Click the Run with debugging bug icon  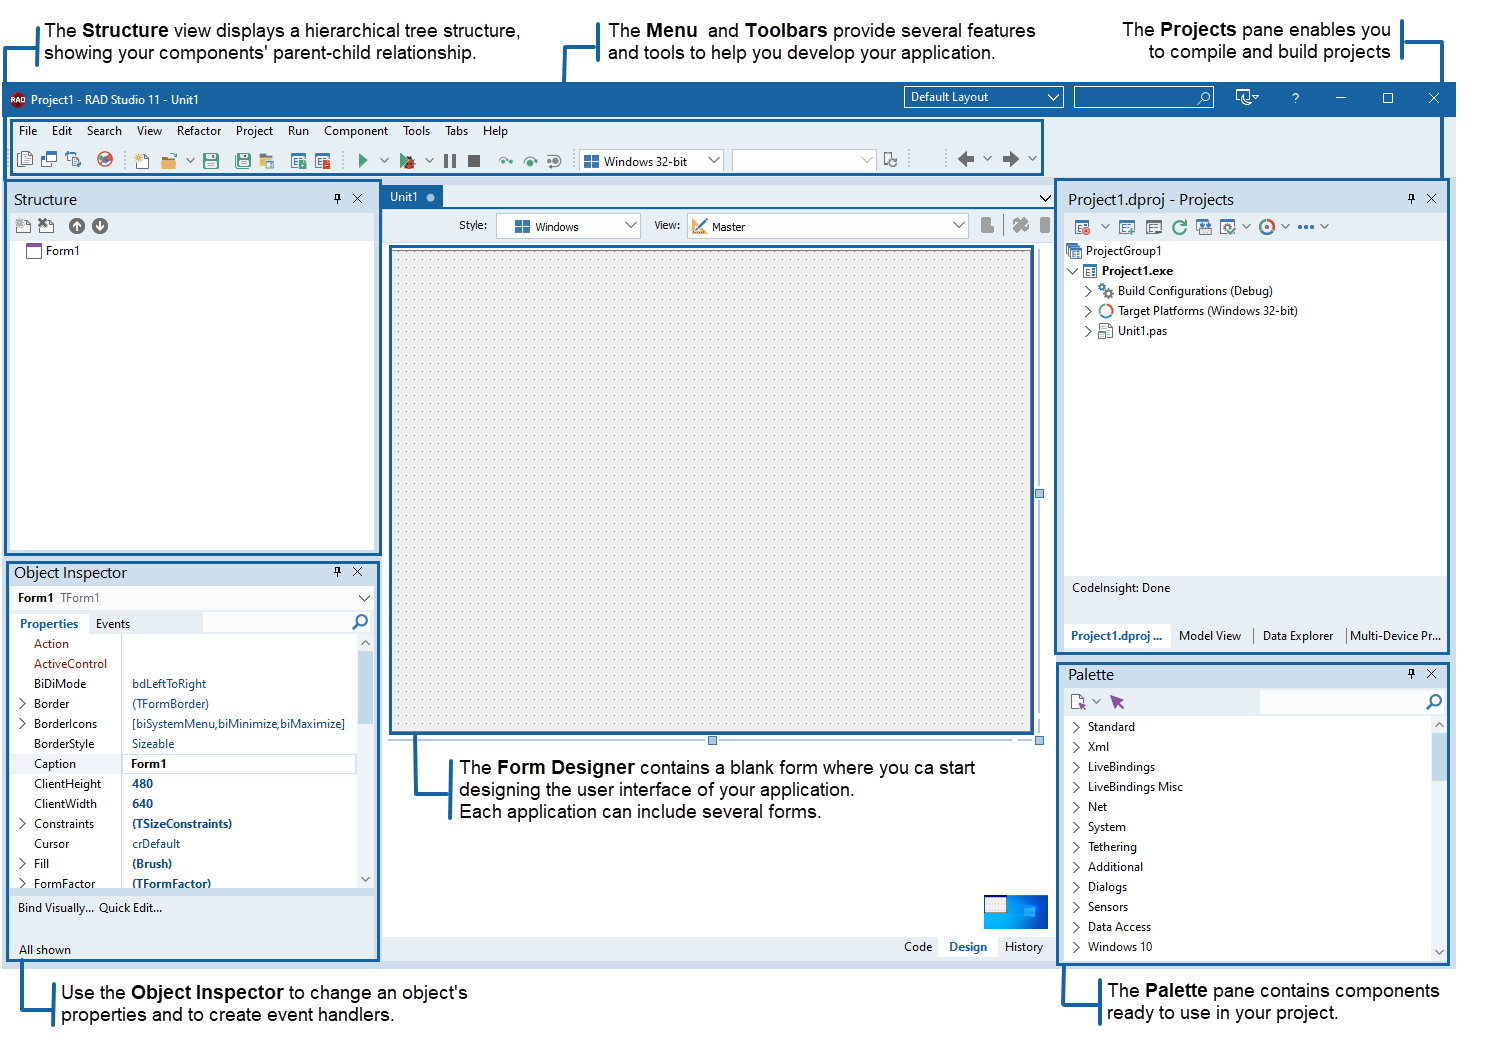[407, 161]
